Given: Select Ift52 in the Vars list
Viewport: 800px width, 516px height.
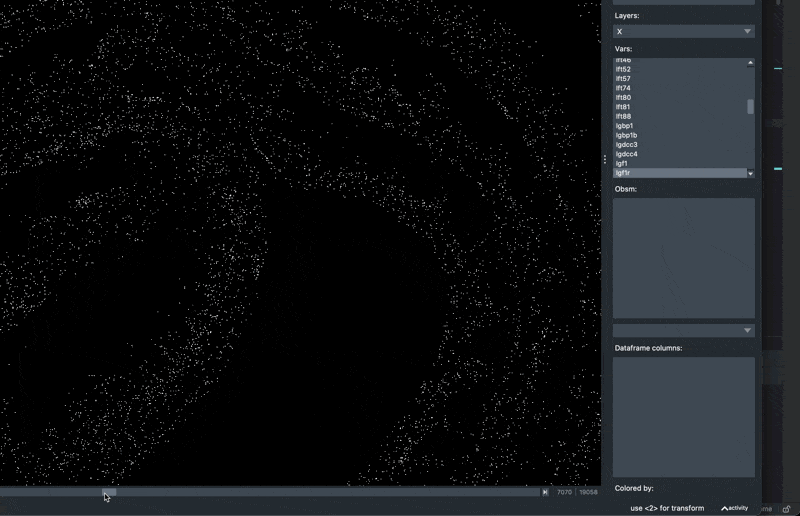Looking at the screenshot, I should [680, 69].
